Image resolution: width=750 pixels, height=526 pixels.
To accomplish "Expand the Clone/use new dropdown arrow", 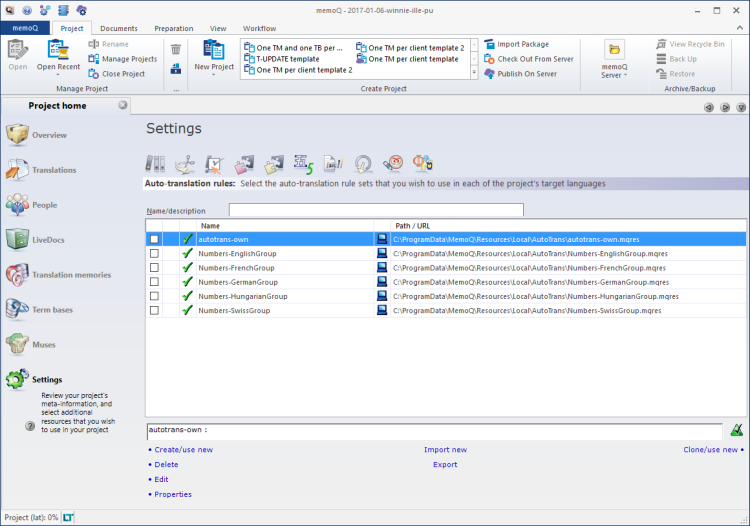I will (740, 450).
